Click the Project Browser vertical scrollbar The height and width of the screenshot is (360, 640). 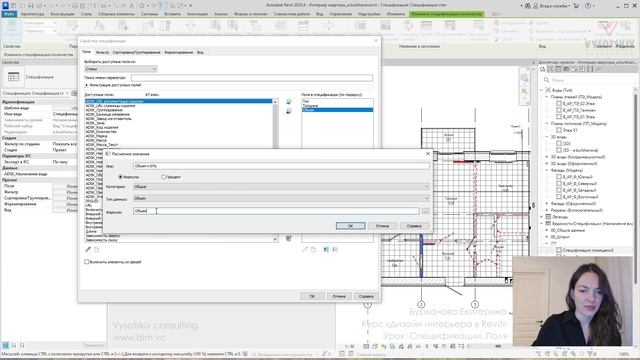pos(636,188)
